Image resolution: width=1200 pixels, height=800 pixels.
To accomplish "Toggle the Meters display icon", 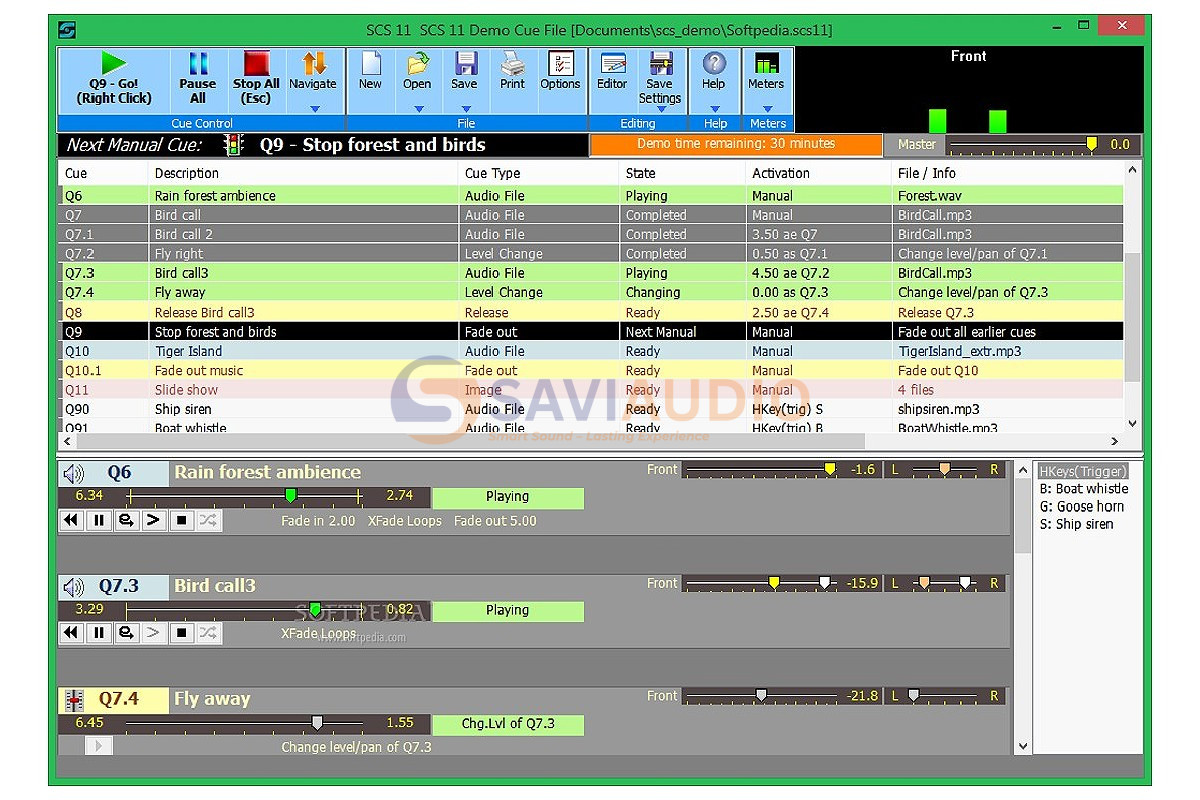I will point(766,72).
